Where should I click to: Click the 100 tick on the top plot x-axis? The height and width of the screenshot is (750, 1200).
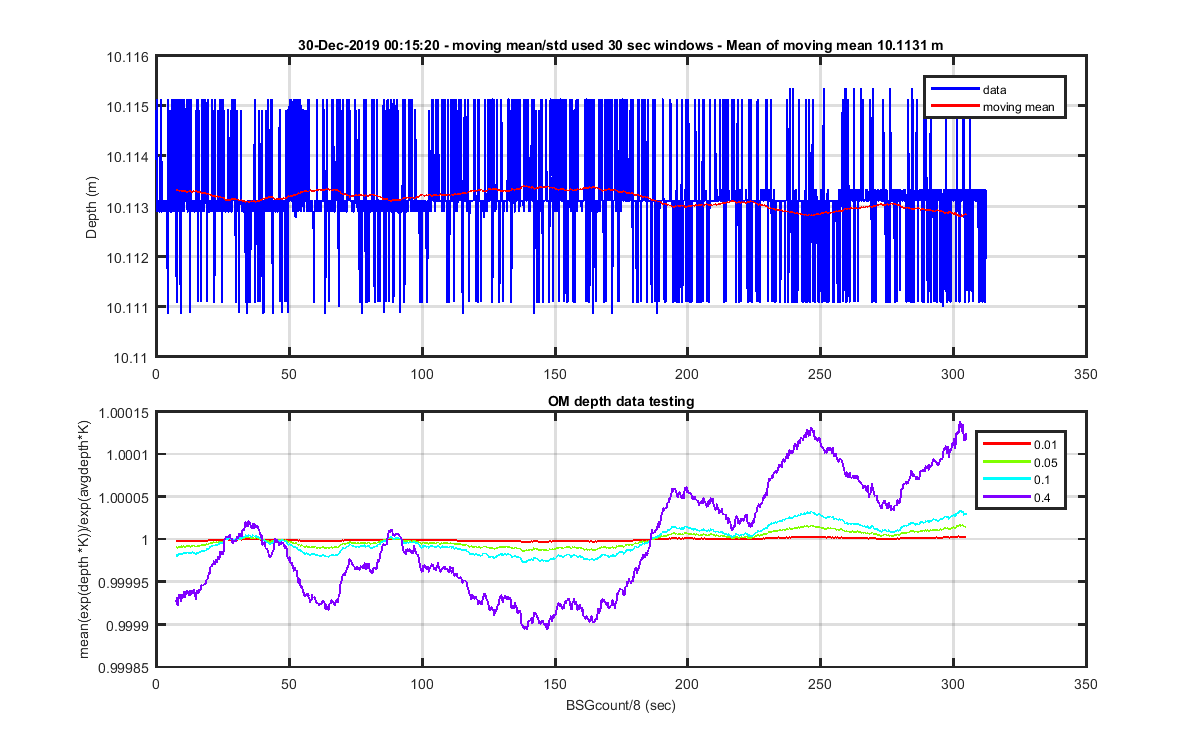coord(421,374)
